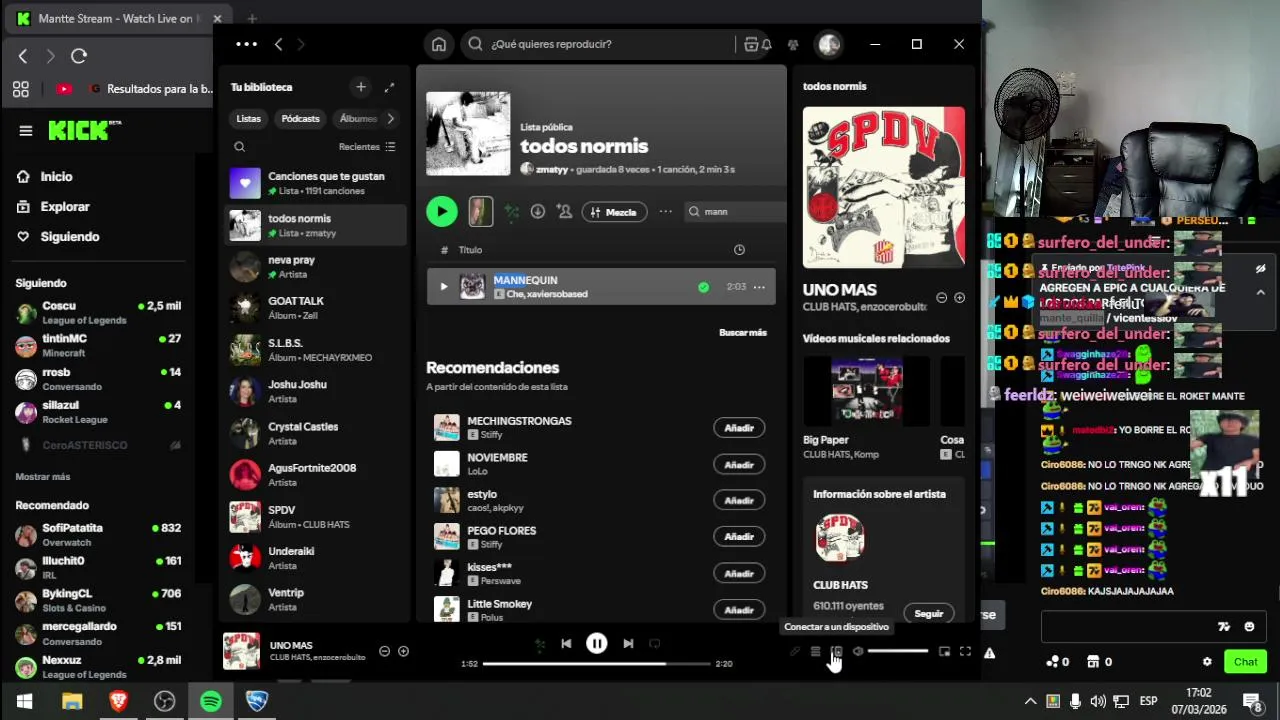Enter Spotify fullscreen mode

coord(965,652)
